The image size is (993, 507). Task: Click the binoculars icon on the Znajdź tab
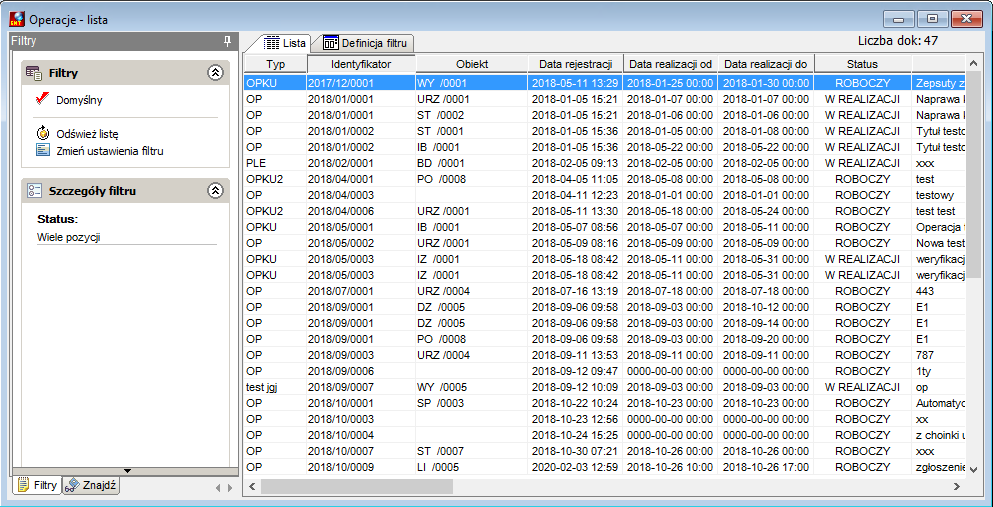click(72, 485)
